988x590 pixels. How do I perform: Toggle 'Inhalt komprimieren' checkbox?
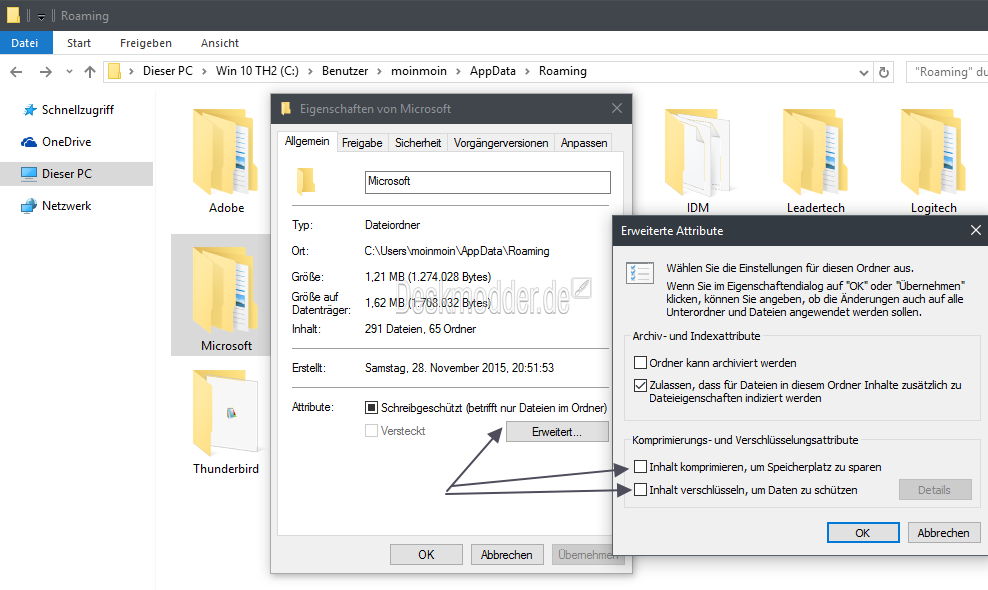coord(641,467)
